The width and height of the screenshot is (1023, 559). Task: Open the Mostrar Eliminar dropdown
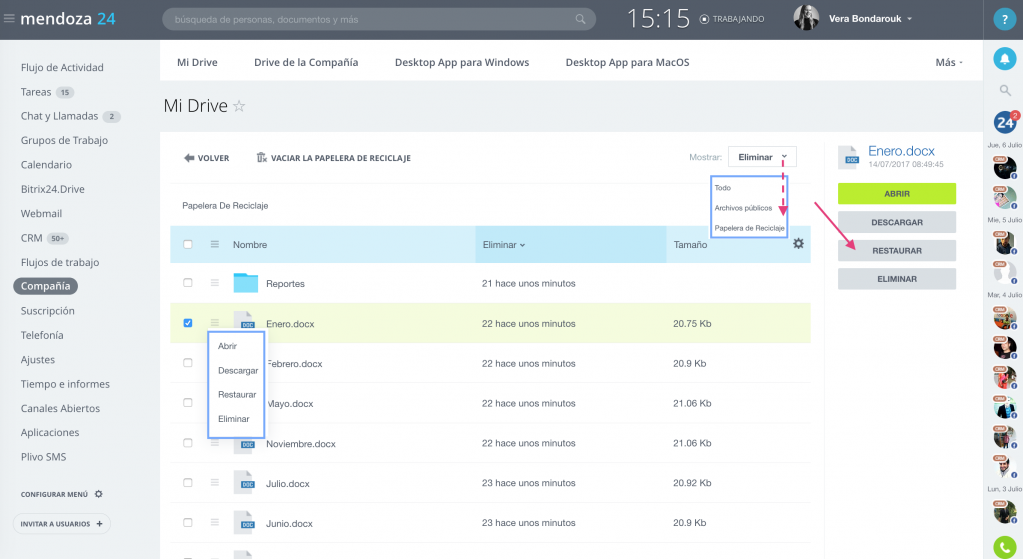pos(762,157)
